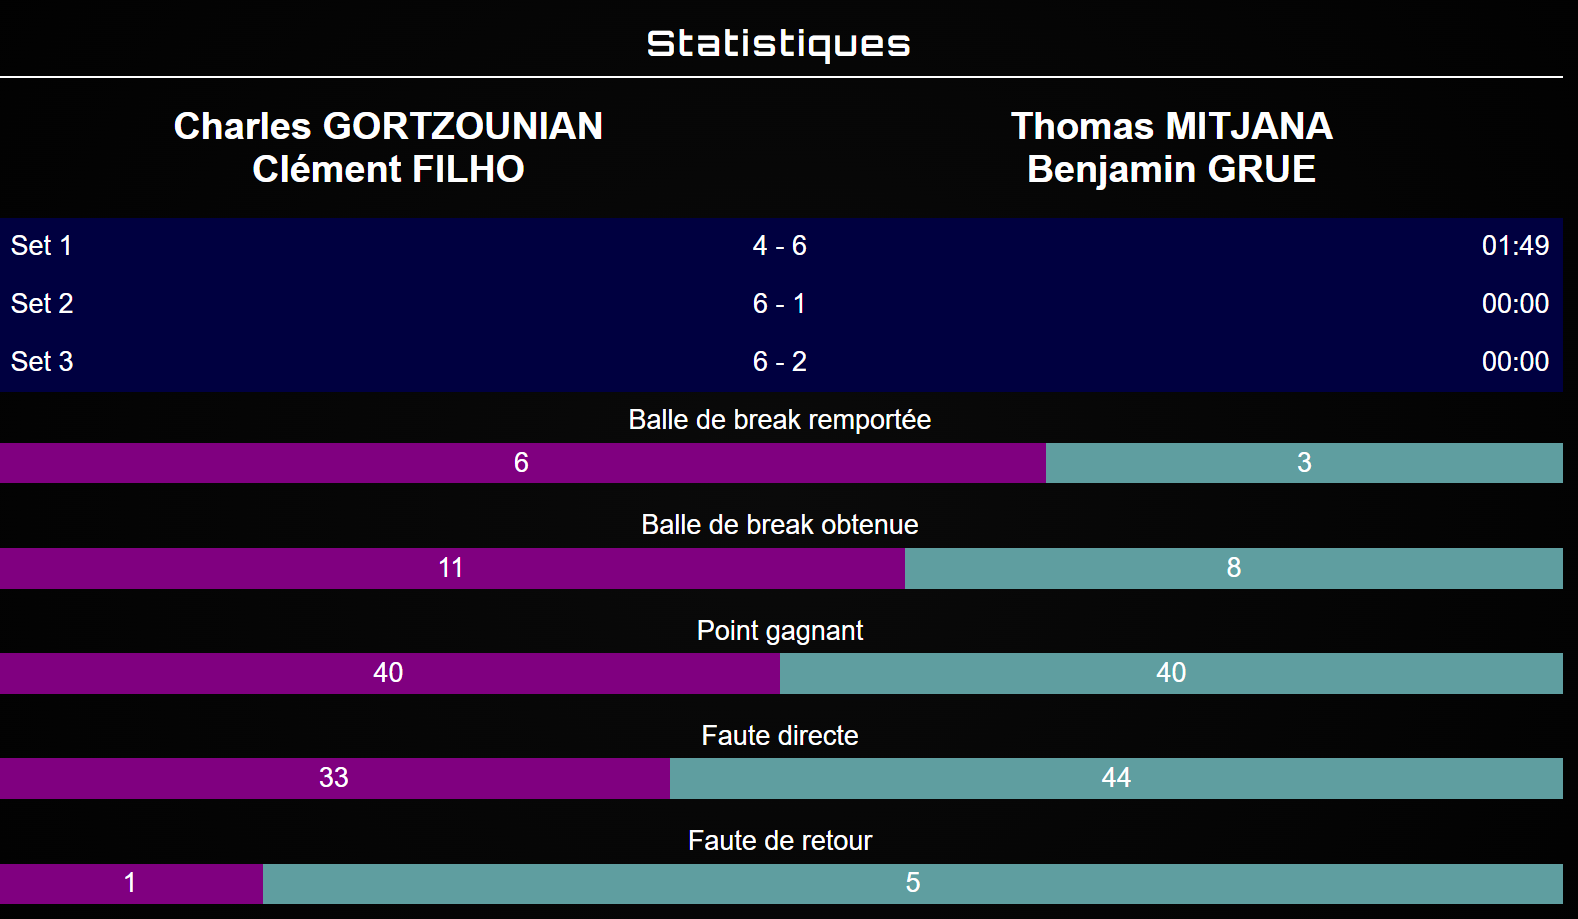The height and width of the screenshot is (919, 1578).
Task: Select the Set 1 row label
Action: coord(42,246)
